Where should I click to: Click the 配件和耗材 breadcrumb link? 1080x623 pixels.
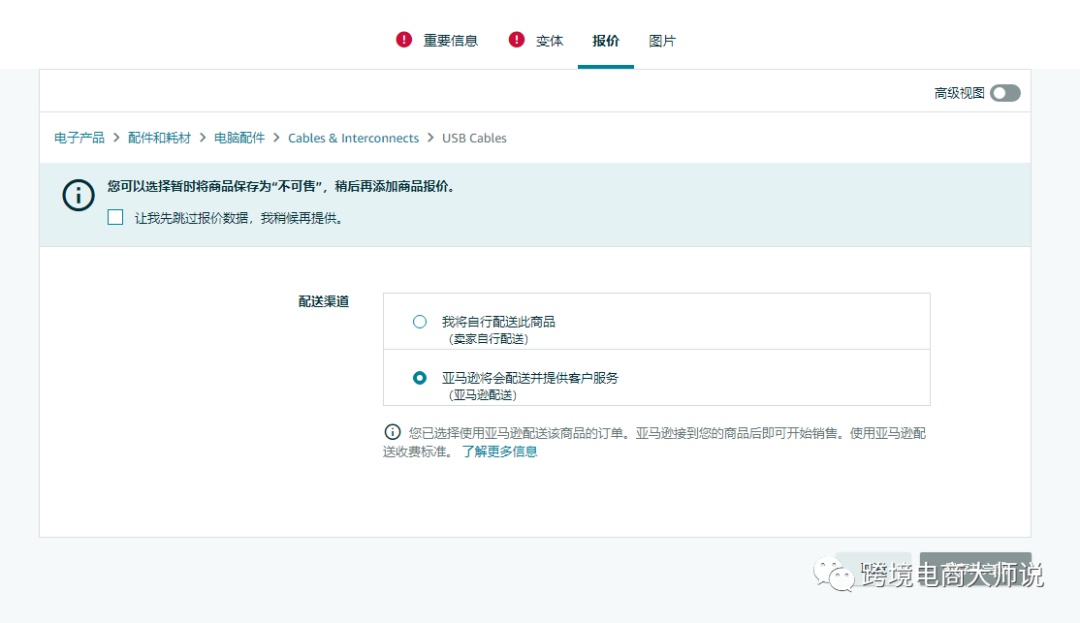click(160, 138)
